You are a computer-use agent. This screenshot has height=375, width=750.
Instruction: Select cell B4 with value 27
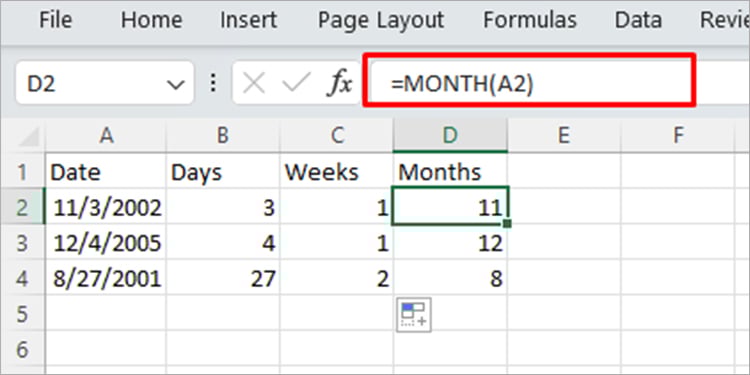click(223, 278)
